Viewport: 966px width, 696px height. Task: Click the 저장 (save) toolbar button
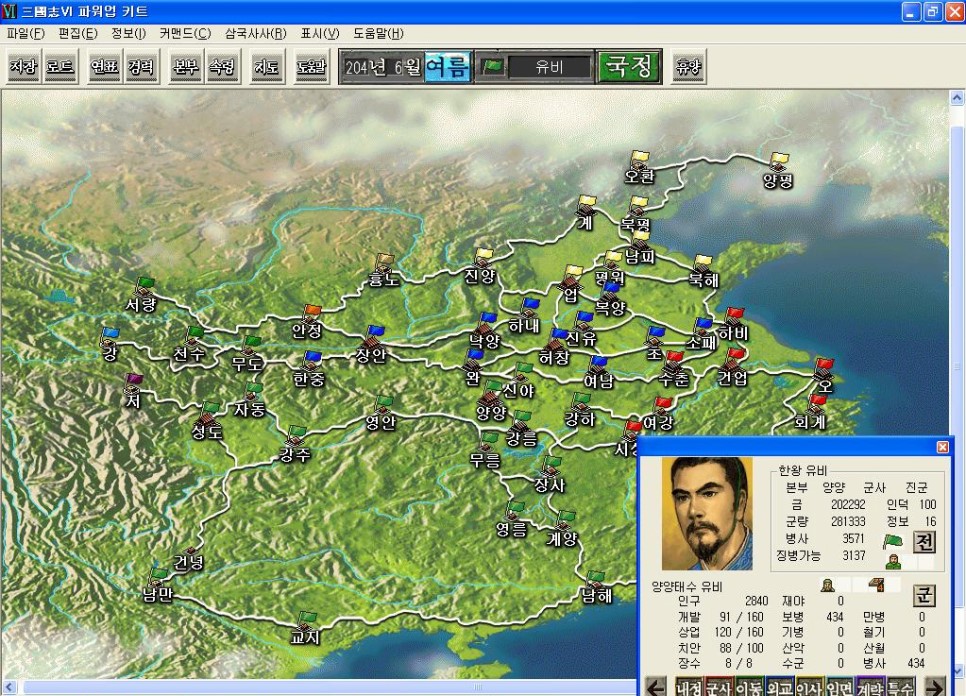(24, 67)
